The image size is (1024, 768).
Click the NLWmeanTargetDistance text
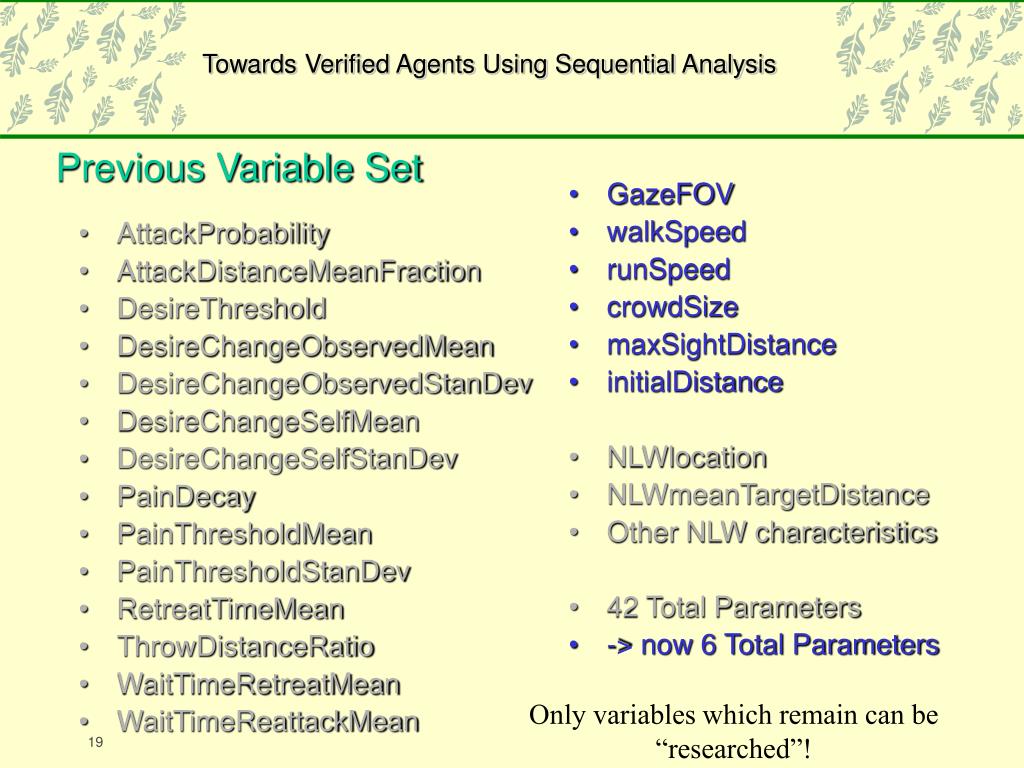click(769, 496)
